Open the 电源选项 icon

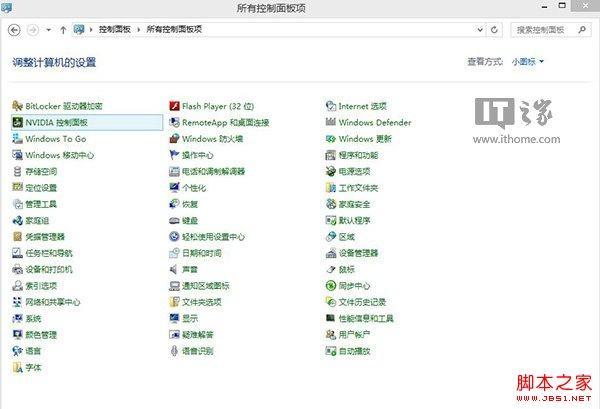tap(331, 172)
